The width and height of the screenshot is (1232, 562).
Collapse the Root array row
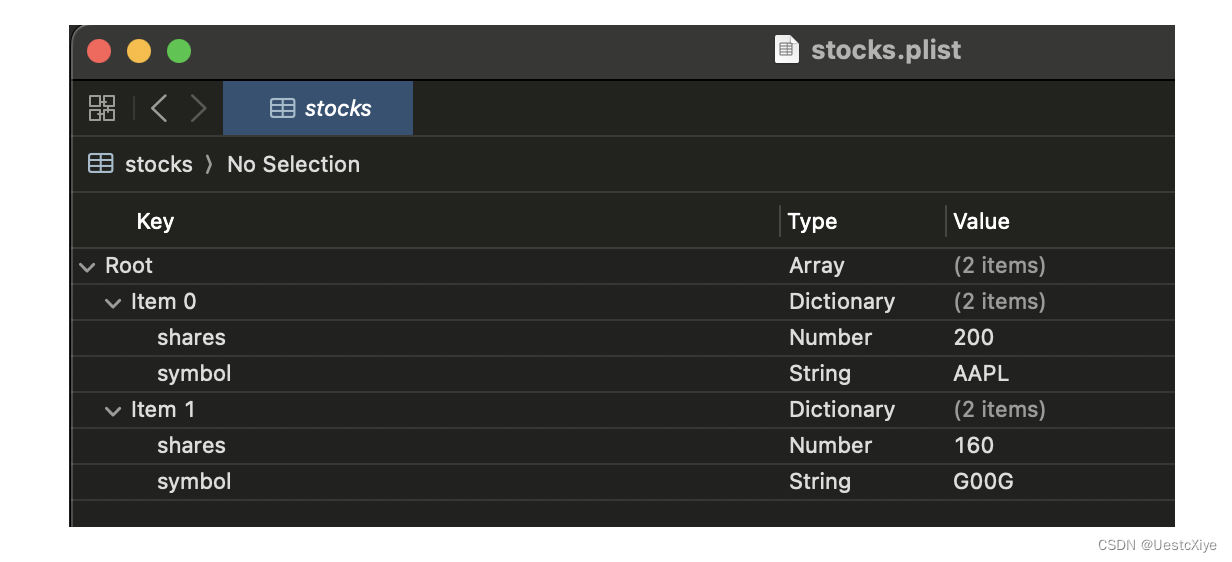[x=88, y=267]
